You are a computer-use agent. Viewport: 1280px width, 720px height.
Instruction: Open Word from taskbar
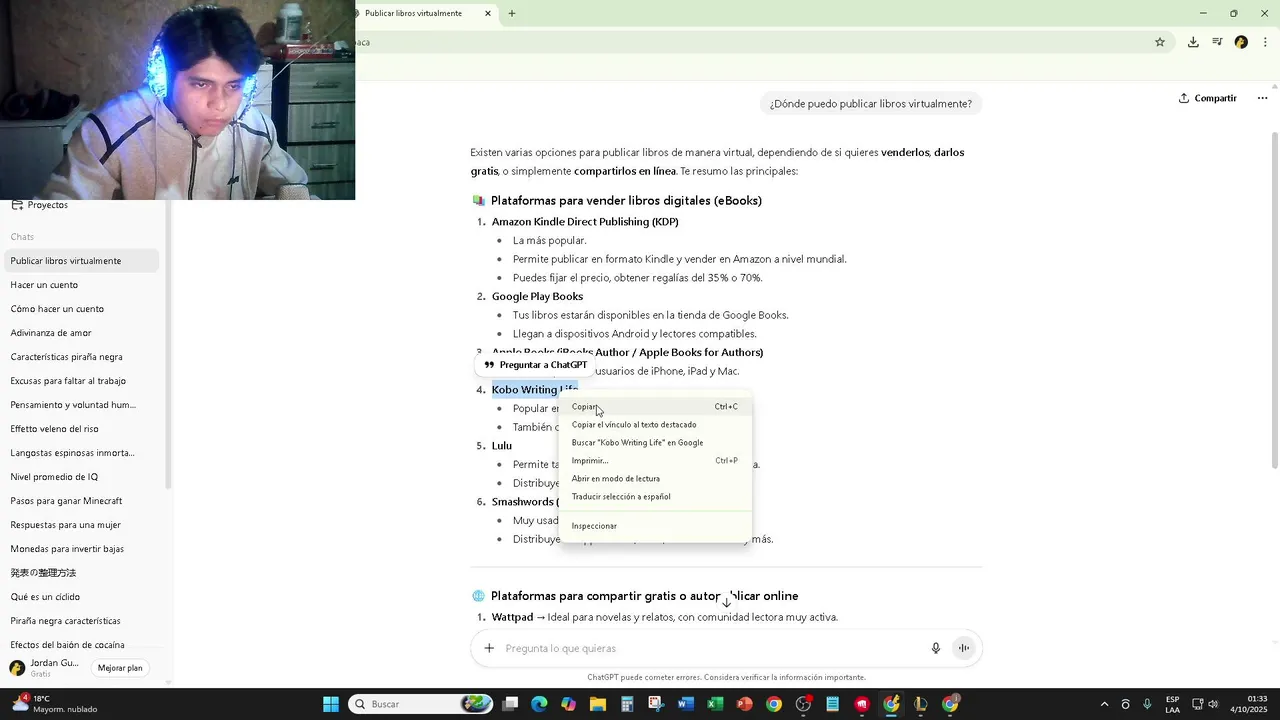(x=686, y=704)
